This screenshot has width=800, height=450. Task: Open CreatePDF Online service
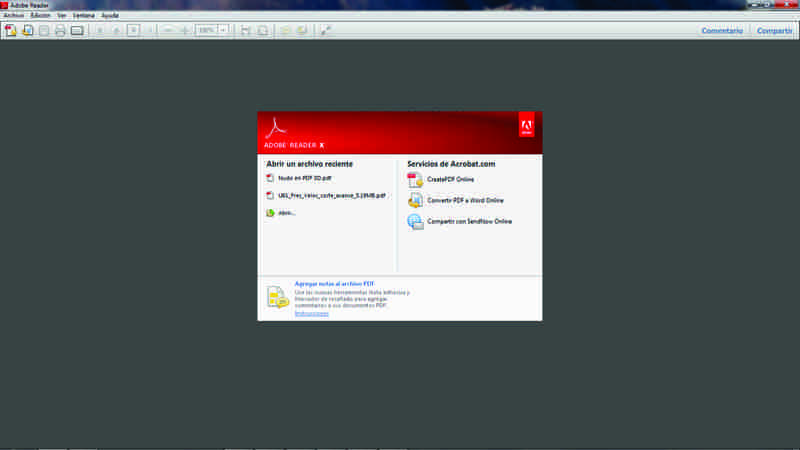451,180
